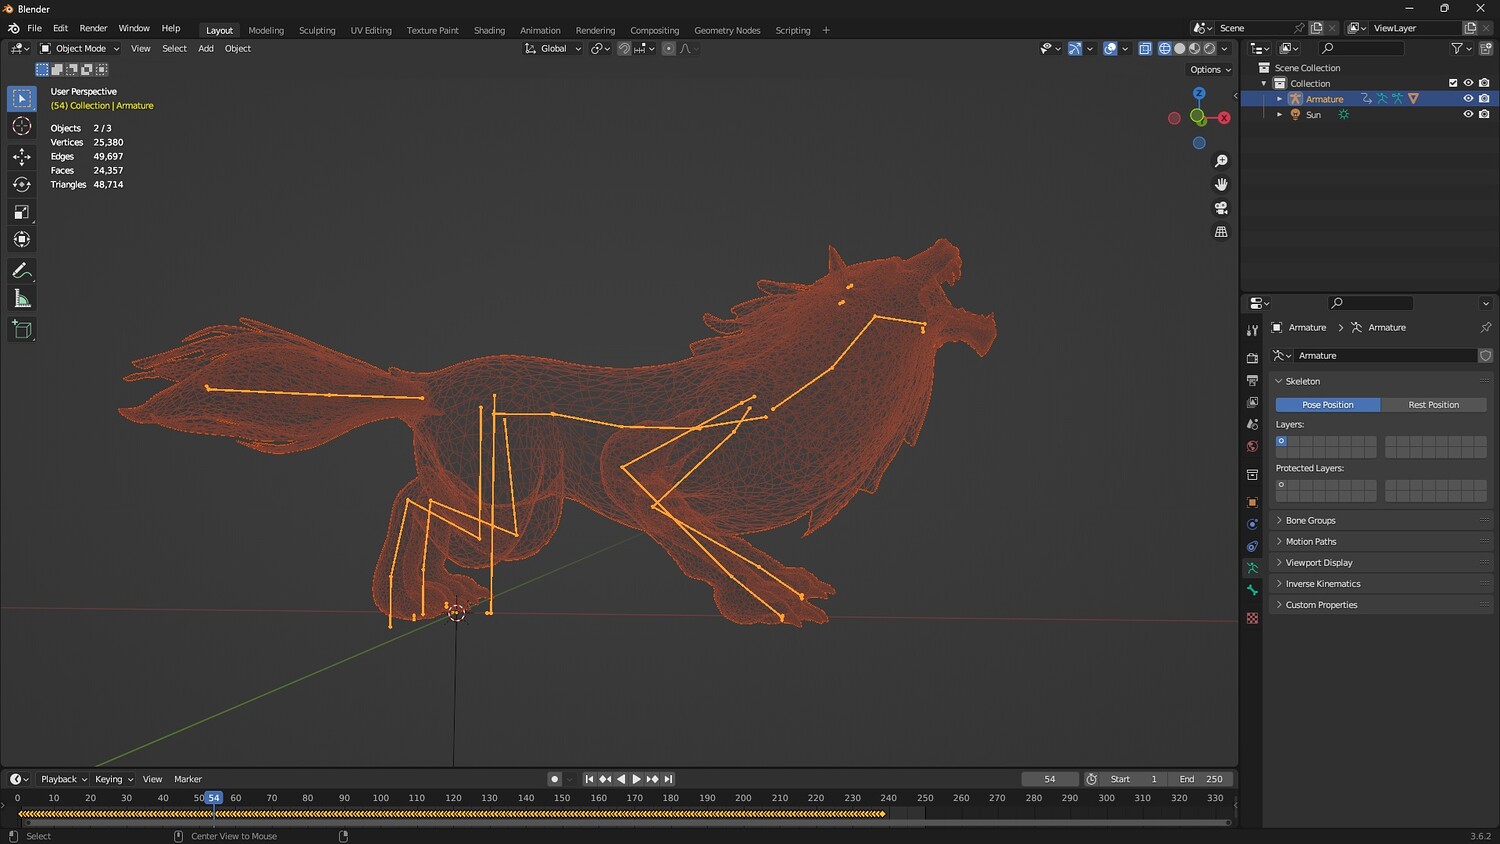
Task: Expand the Armature tree row in outliner
Action: (x=1279, y=99)
